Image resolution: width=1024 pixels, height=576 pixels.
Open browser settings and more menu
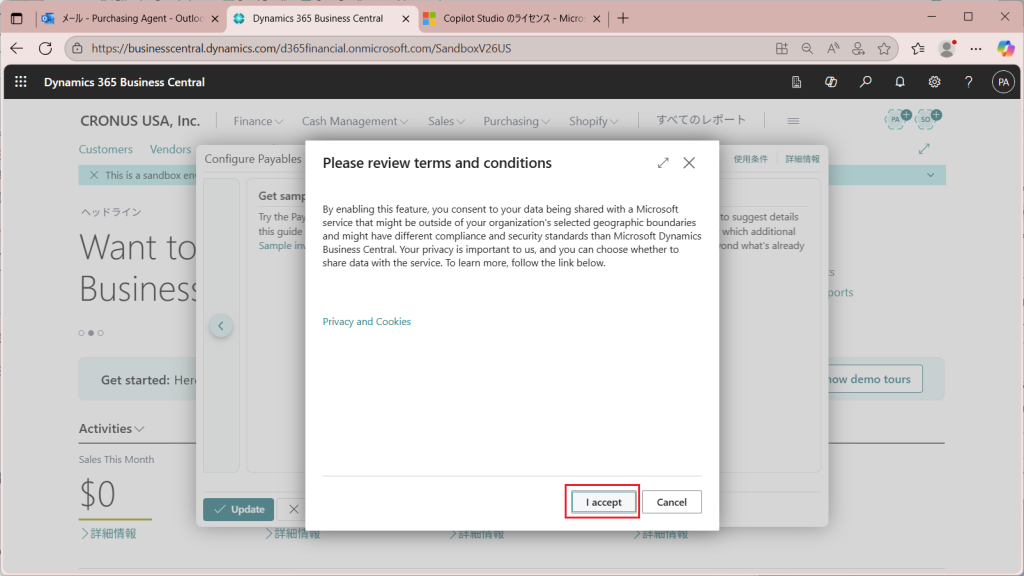[x=976, y=48]
